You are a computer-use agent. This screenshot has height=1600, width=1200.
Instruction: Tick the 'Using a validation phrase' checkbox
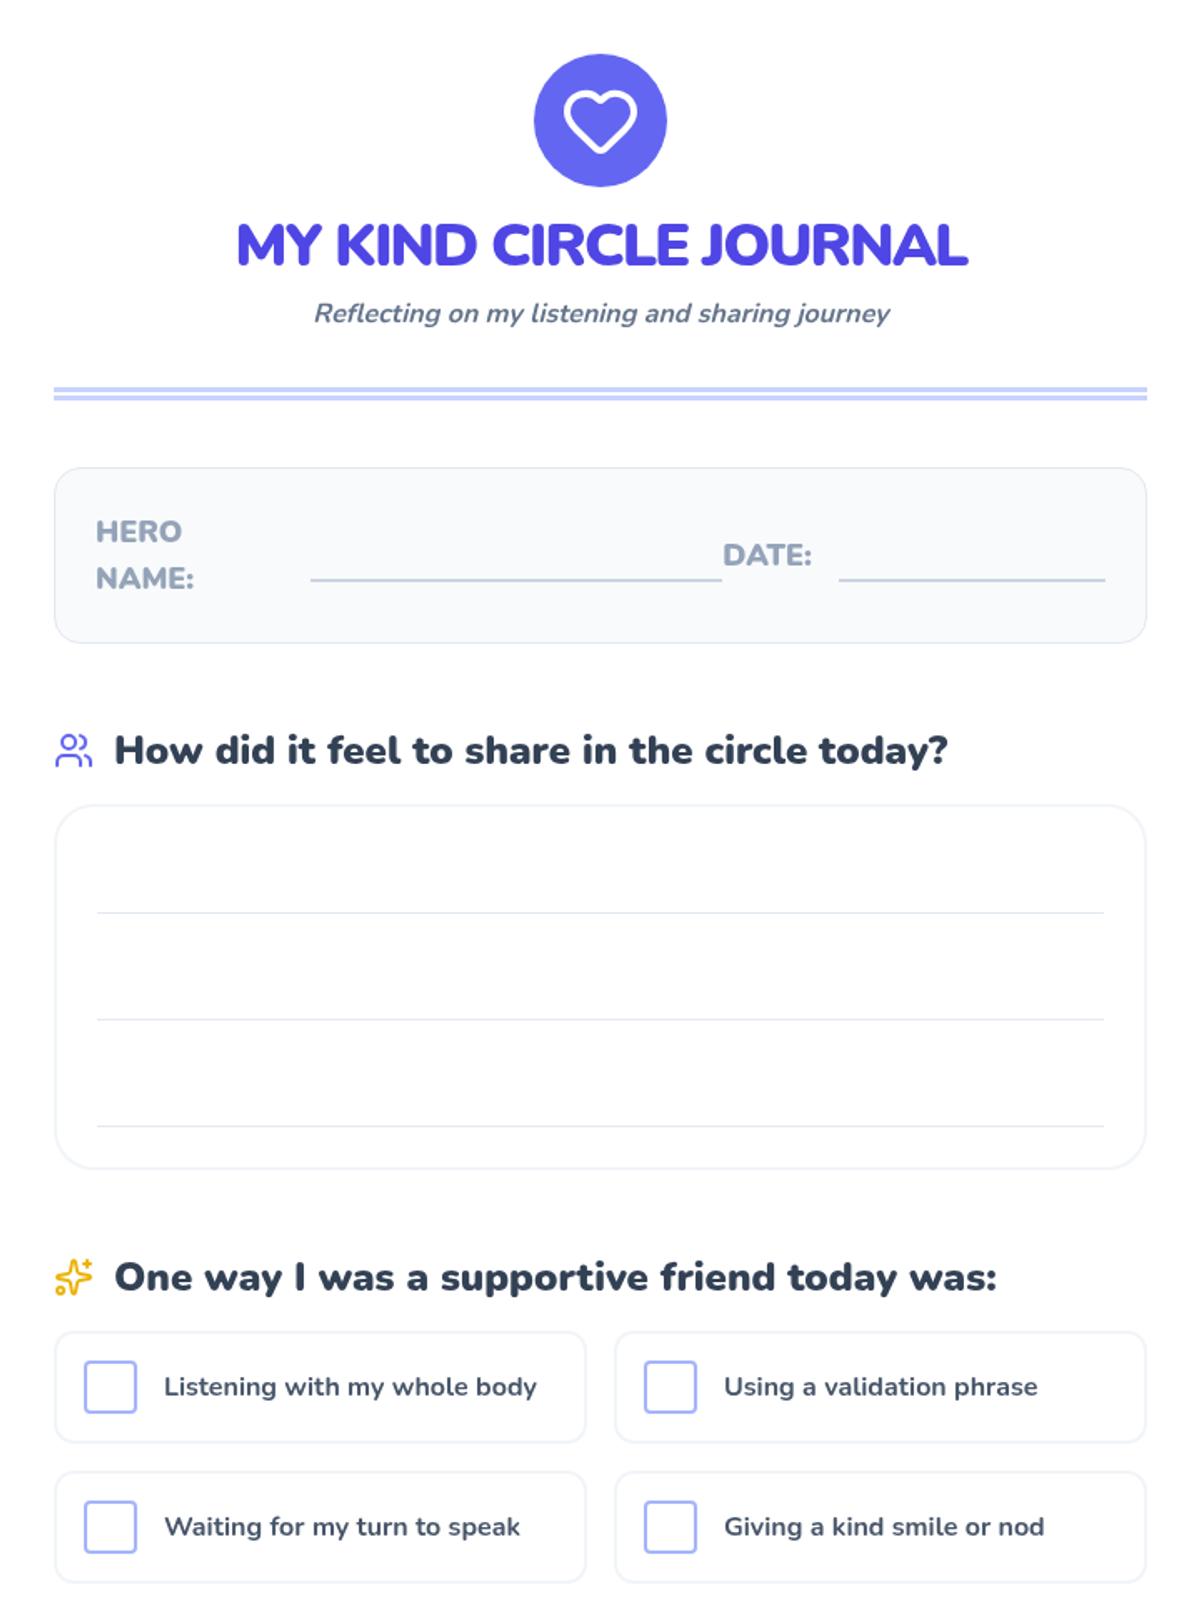(670, 1387)
